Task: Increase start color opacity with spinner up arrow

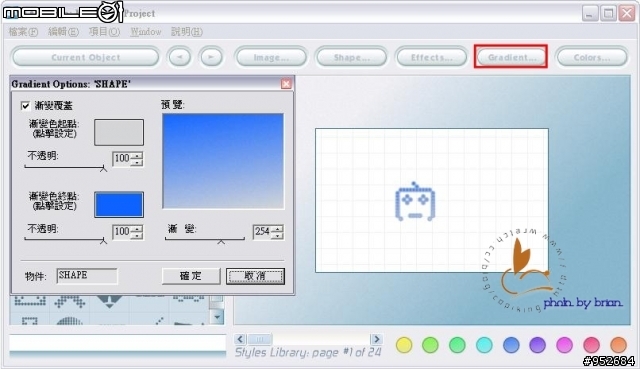Action: coord(138,155)
